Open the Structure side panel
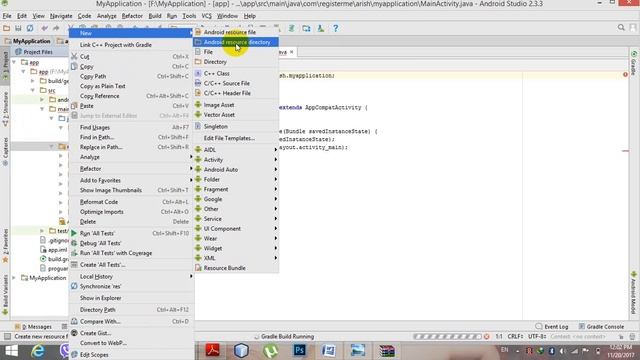Viewport: 640px width, 360px height. click(5, 109)
